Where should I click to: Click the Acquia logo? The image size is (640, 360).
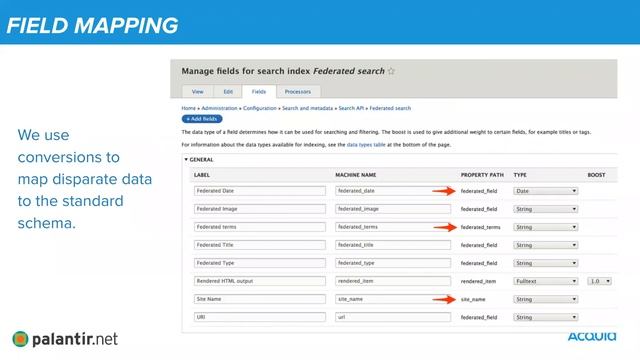point(592,336)
